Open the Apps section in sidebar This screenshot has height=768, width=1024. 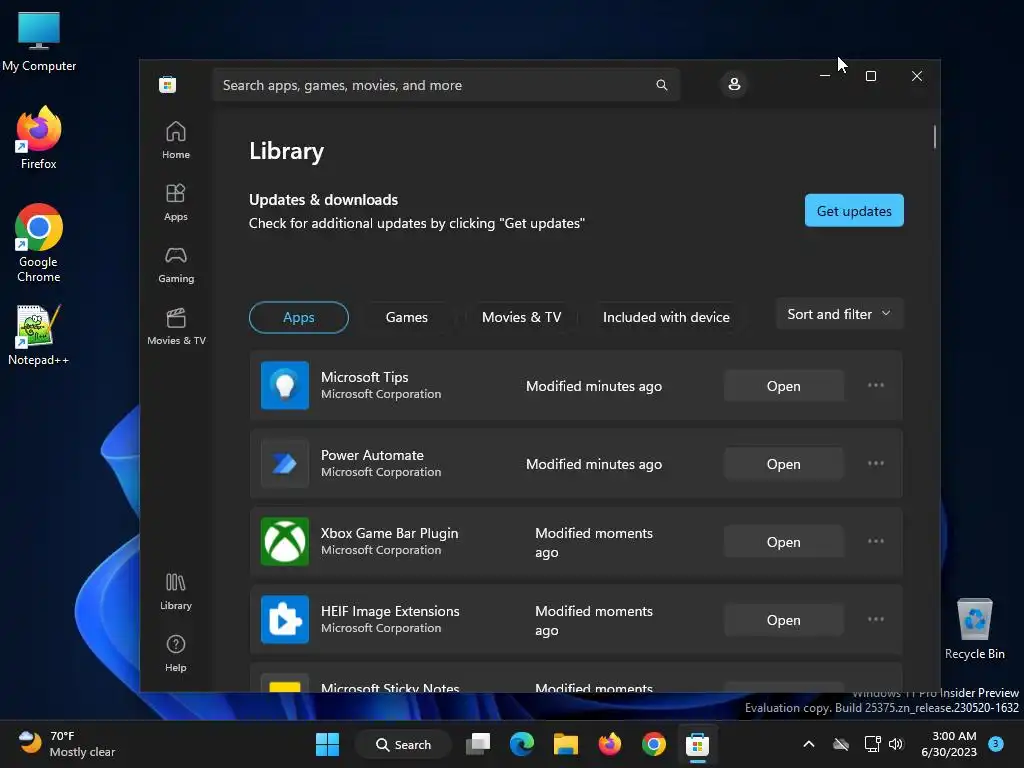[x=176, y=202]
